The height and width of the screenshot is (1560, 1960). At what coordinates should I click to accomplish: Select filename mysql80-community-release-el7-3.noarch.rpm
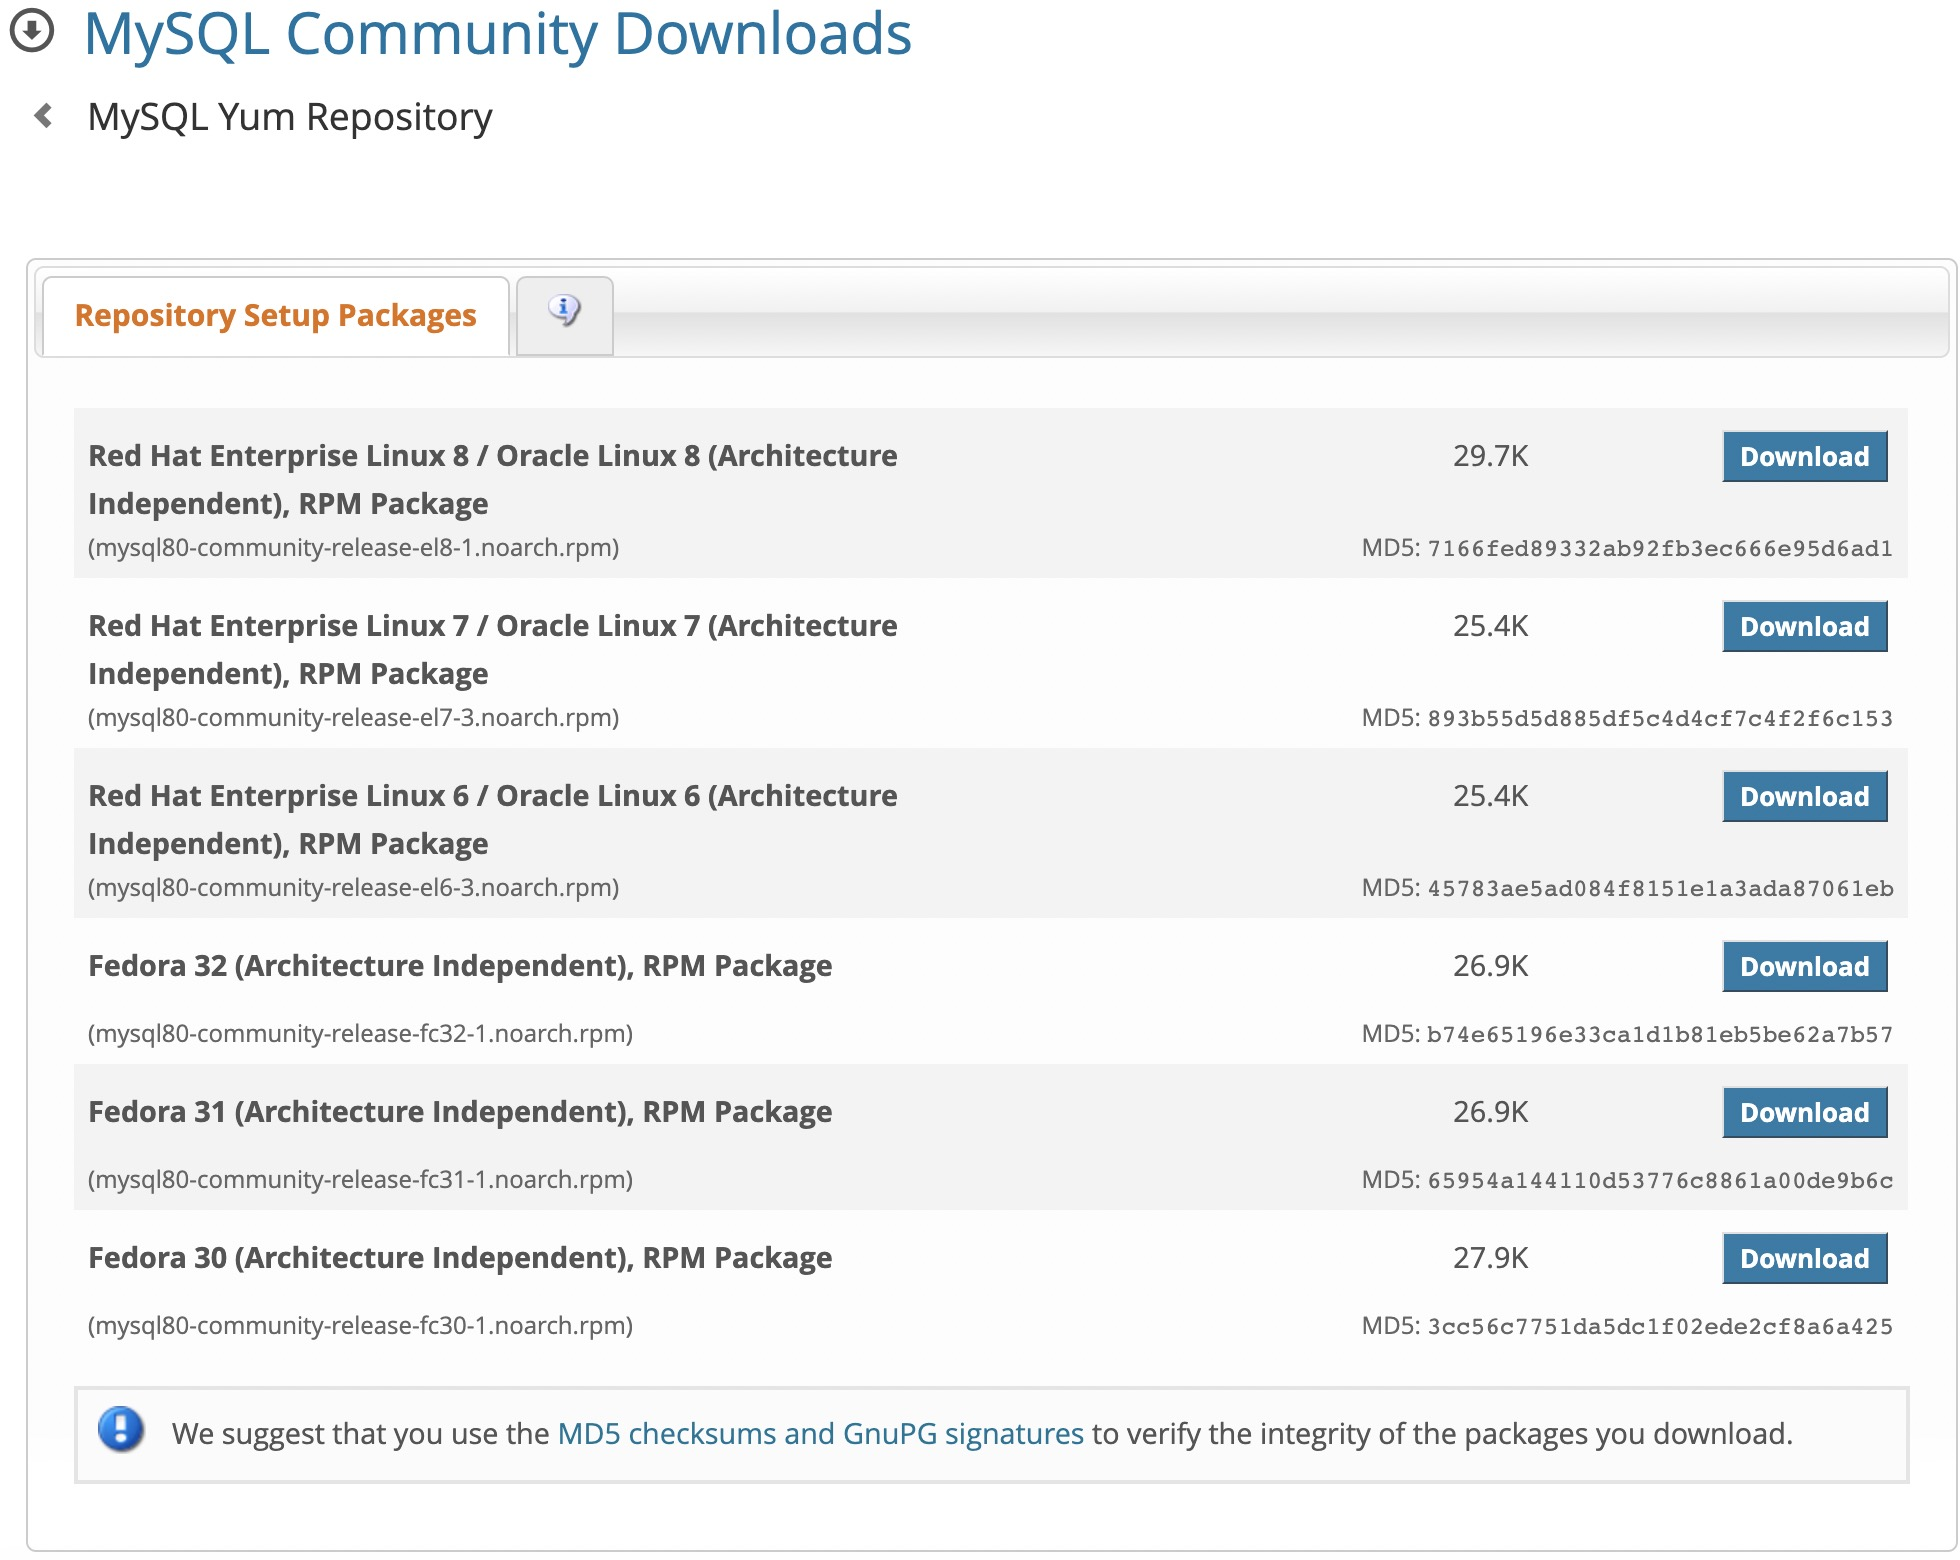tap(354, 718)
